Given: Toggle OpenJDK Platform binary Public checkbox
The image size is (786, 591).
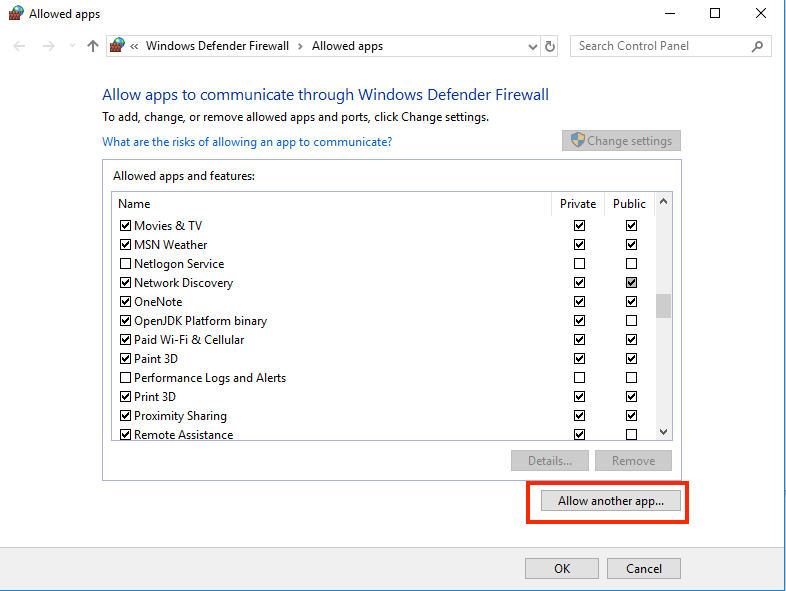Looking at the screenshot, I should tap(632, 320).
